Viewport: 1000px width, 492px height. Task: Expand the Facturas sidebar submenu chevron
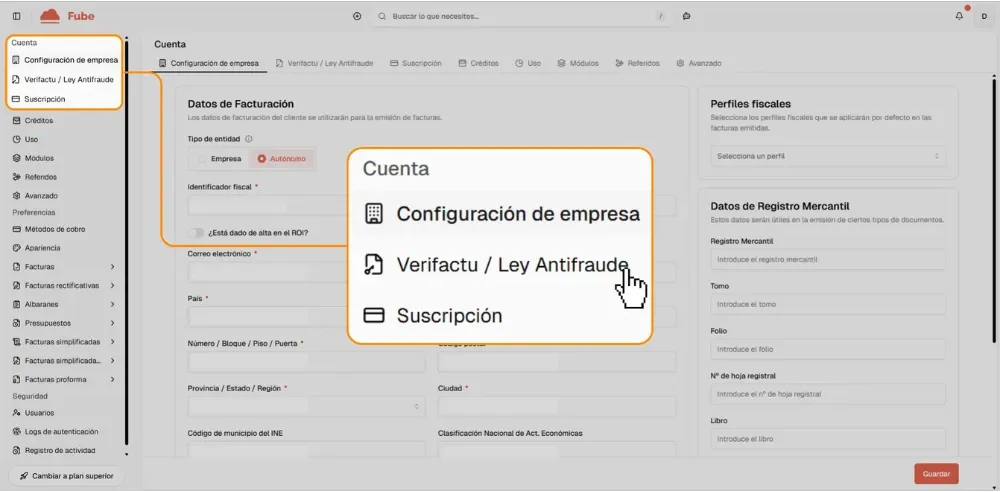pos(112,267)
